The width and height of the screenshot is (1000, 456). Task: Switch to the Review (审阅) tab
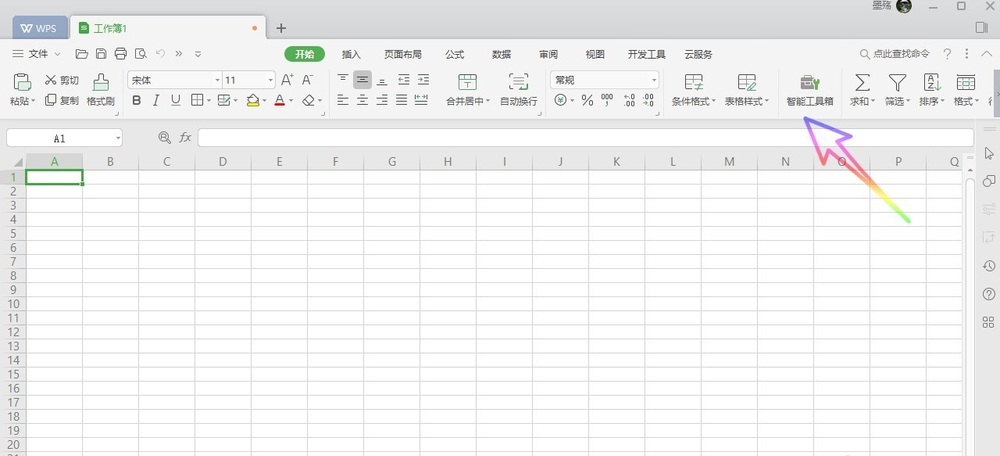click(548, 54)
